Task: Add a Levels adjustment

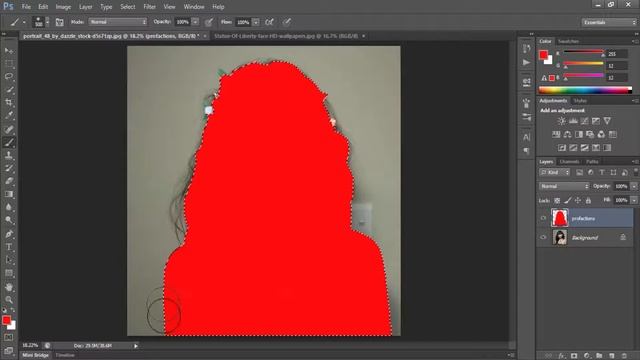Action: point(573,121)
